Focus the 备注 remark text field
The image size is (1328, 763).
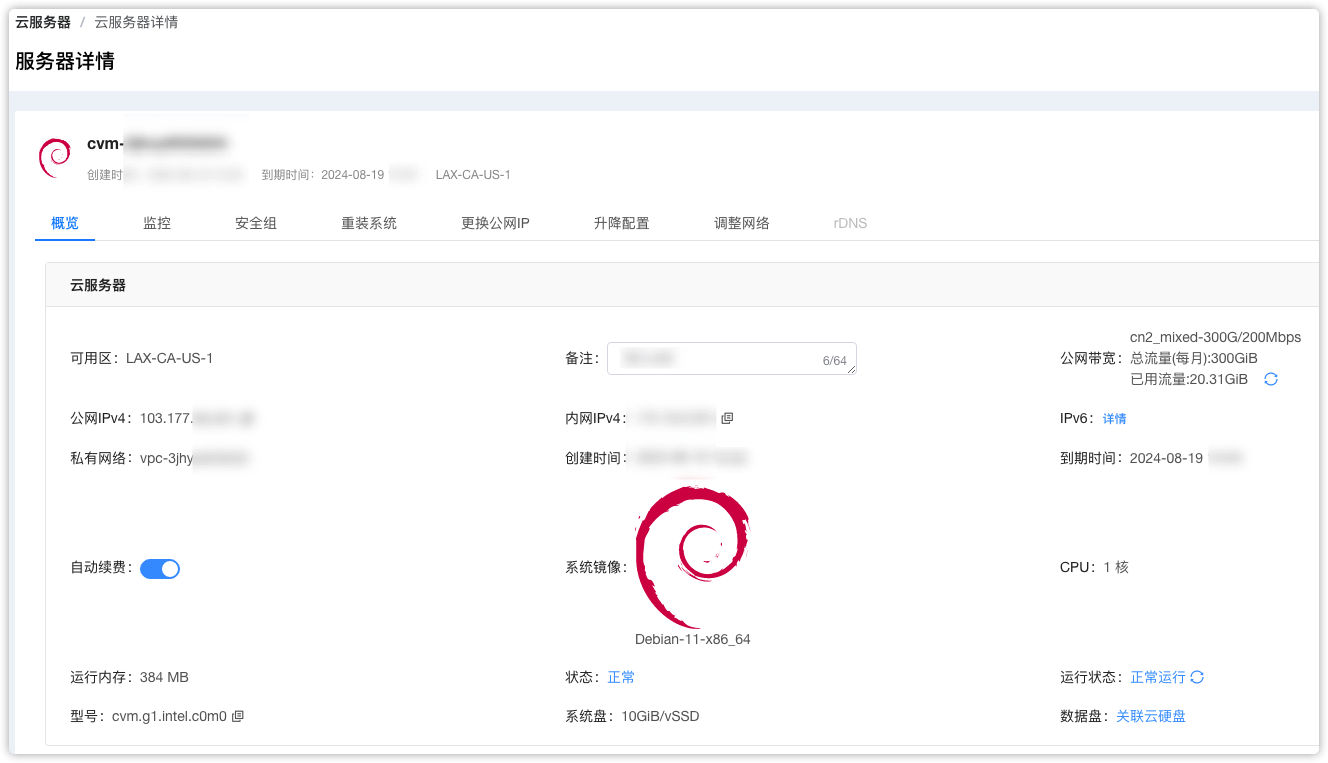point(731,358)
